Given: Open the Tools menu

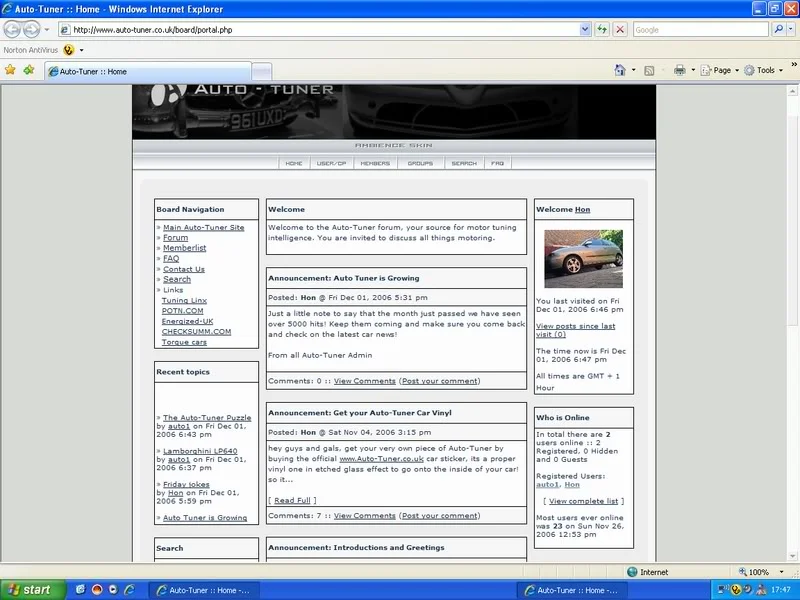Looking at the screenshot, I should coord(763,70).
